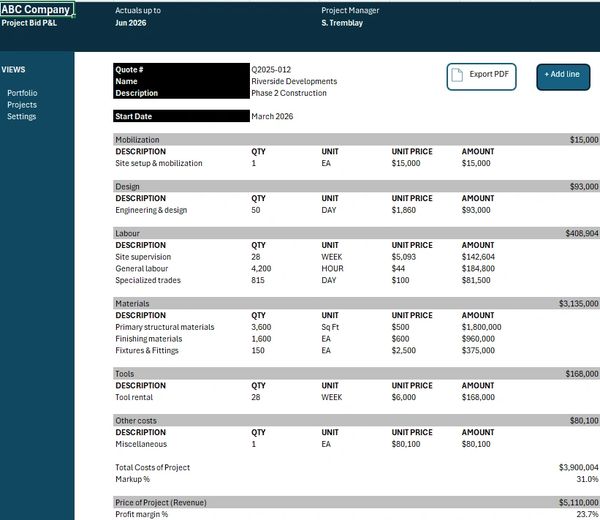Select the Markup % label
Viewport: 600px width, 520px height.
pos(132,479)
